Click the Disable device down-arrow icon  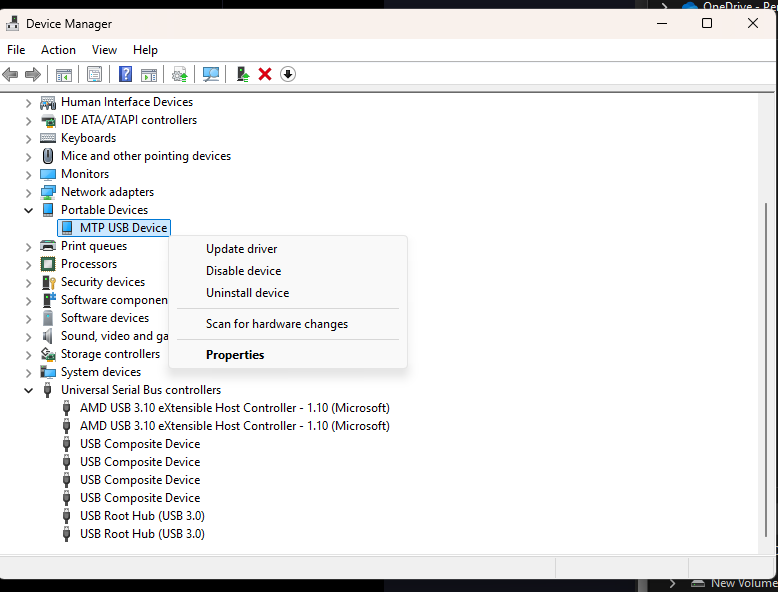(x=288, y=74)
